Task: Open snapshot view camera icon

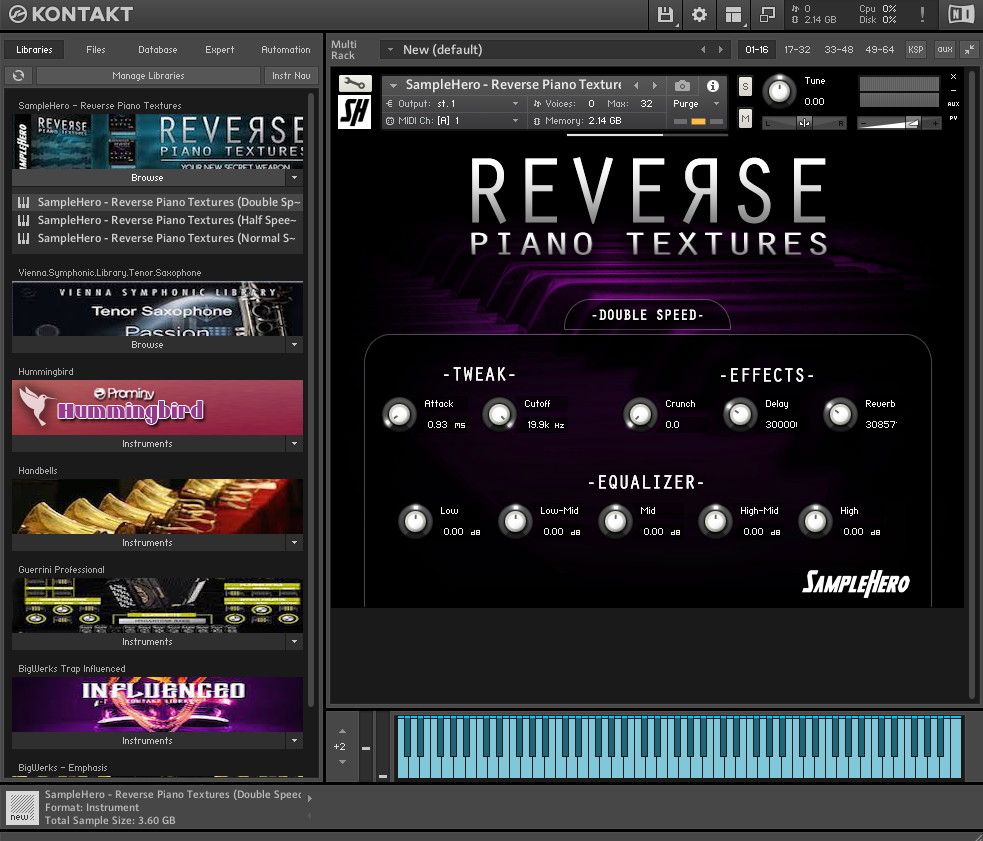Action: pos(682,85)
